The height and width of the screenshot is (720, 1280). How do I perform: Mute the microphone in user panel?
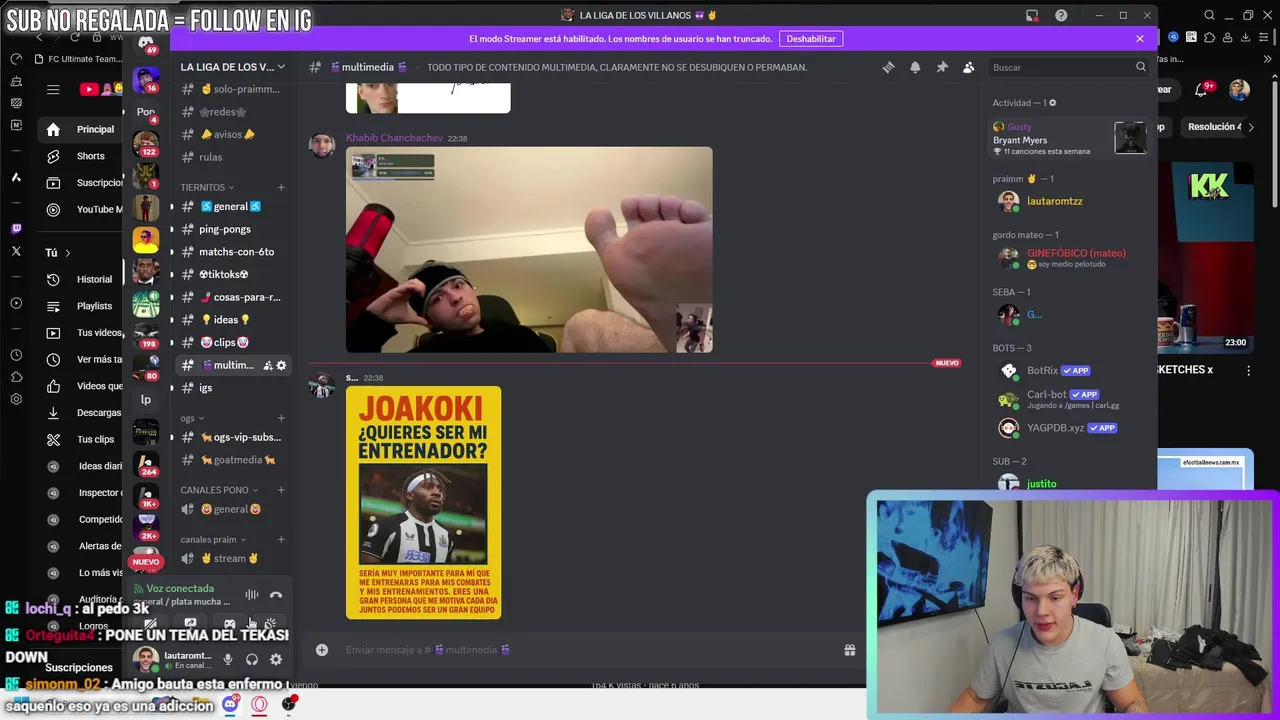pyautogui.click(x=228, y=659)
